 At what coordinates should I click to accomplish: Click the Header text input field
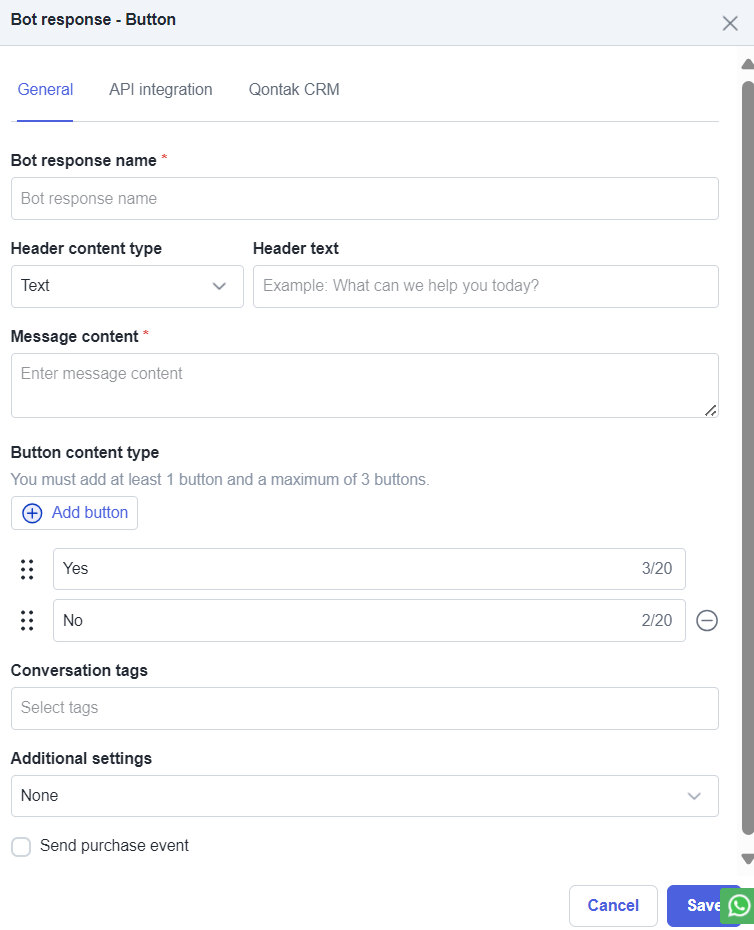tap(485, 286)
